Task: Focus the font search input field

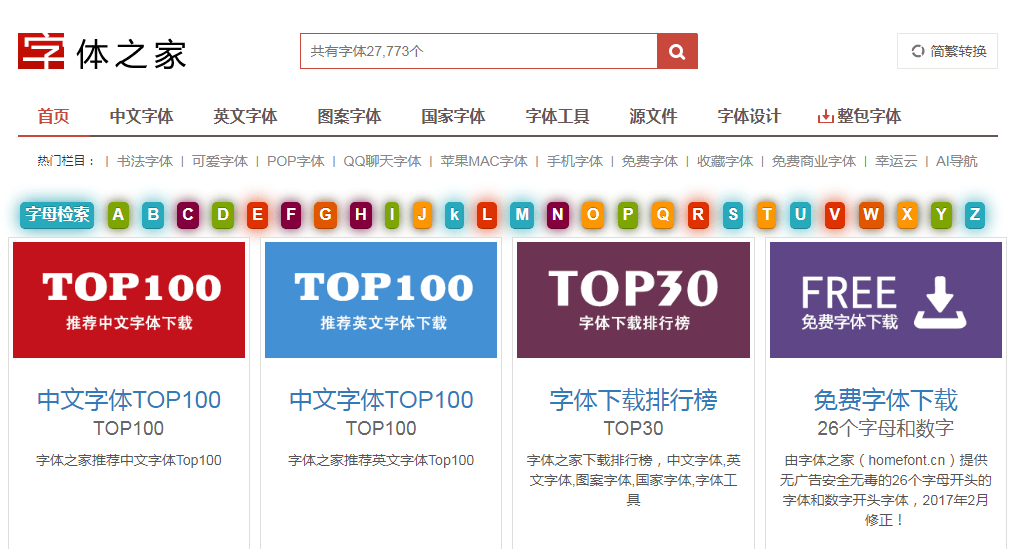Action: point(478,51)
